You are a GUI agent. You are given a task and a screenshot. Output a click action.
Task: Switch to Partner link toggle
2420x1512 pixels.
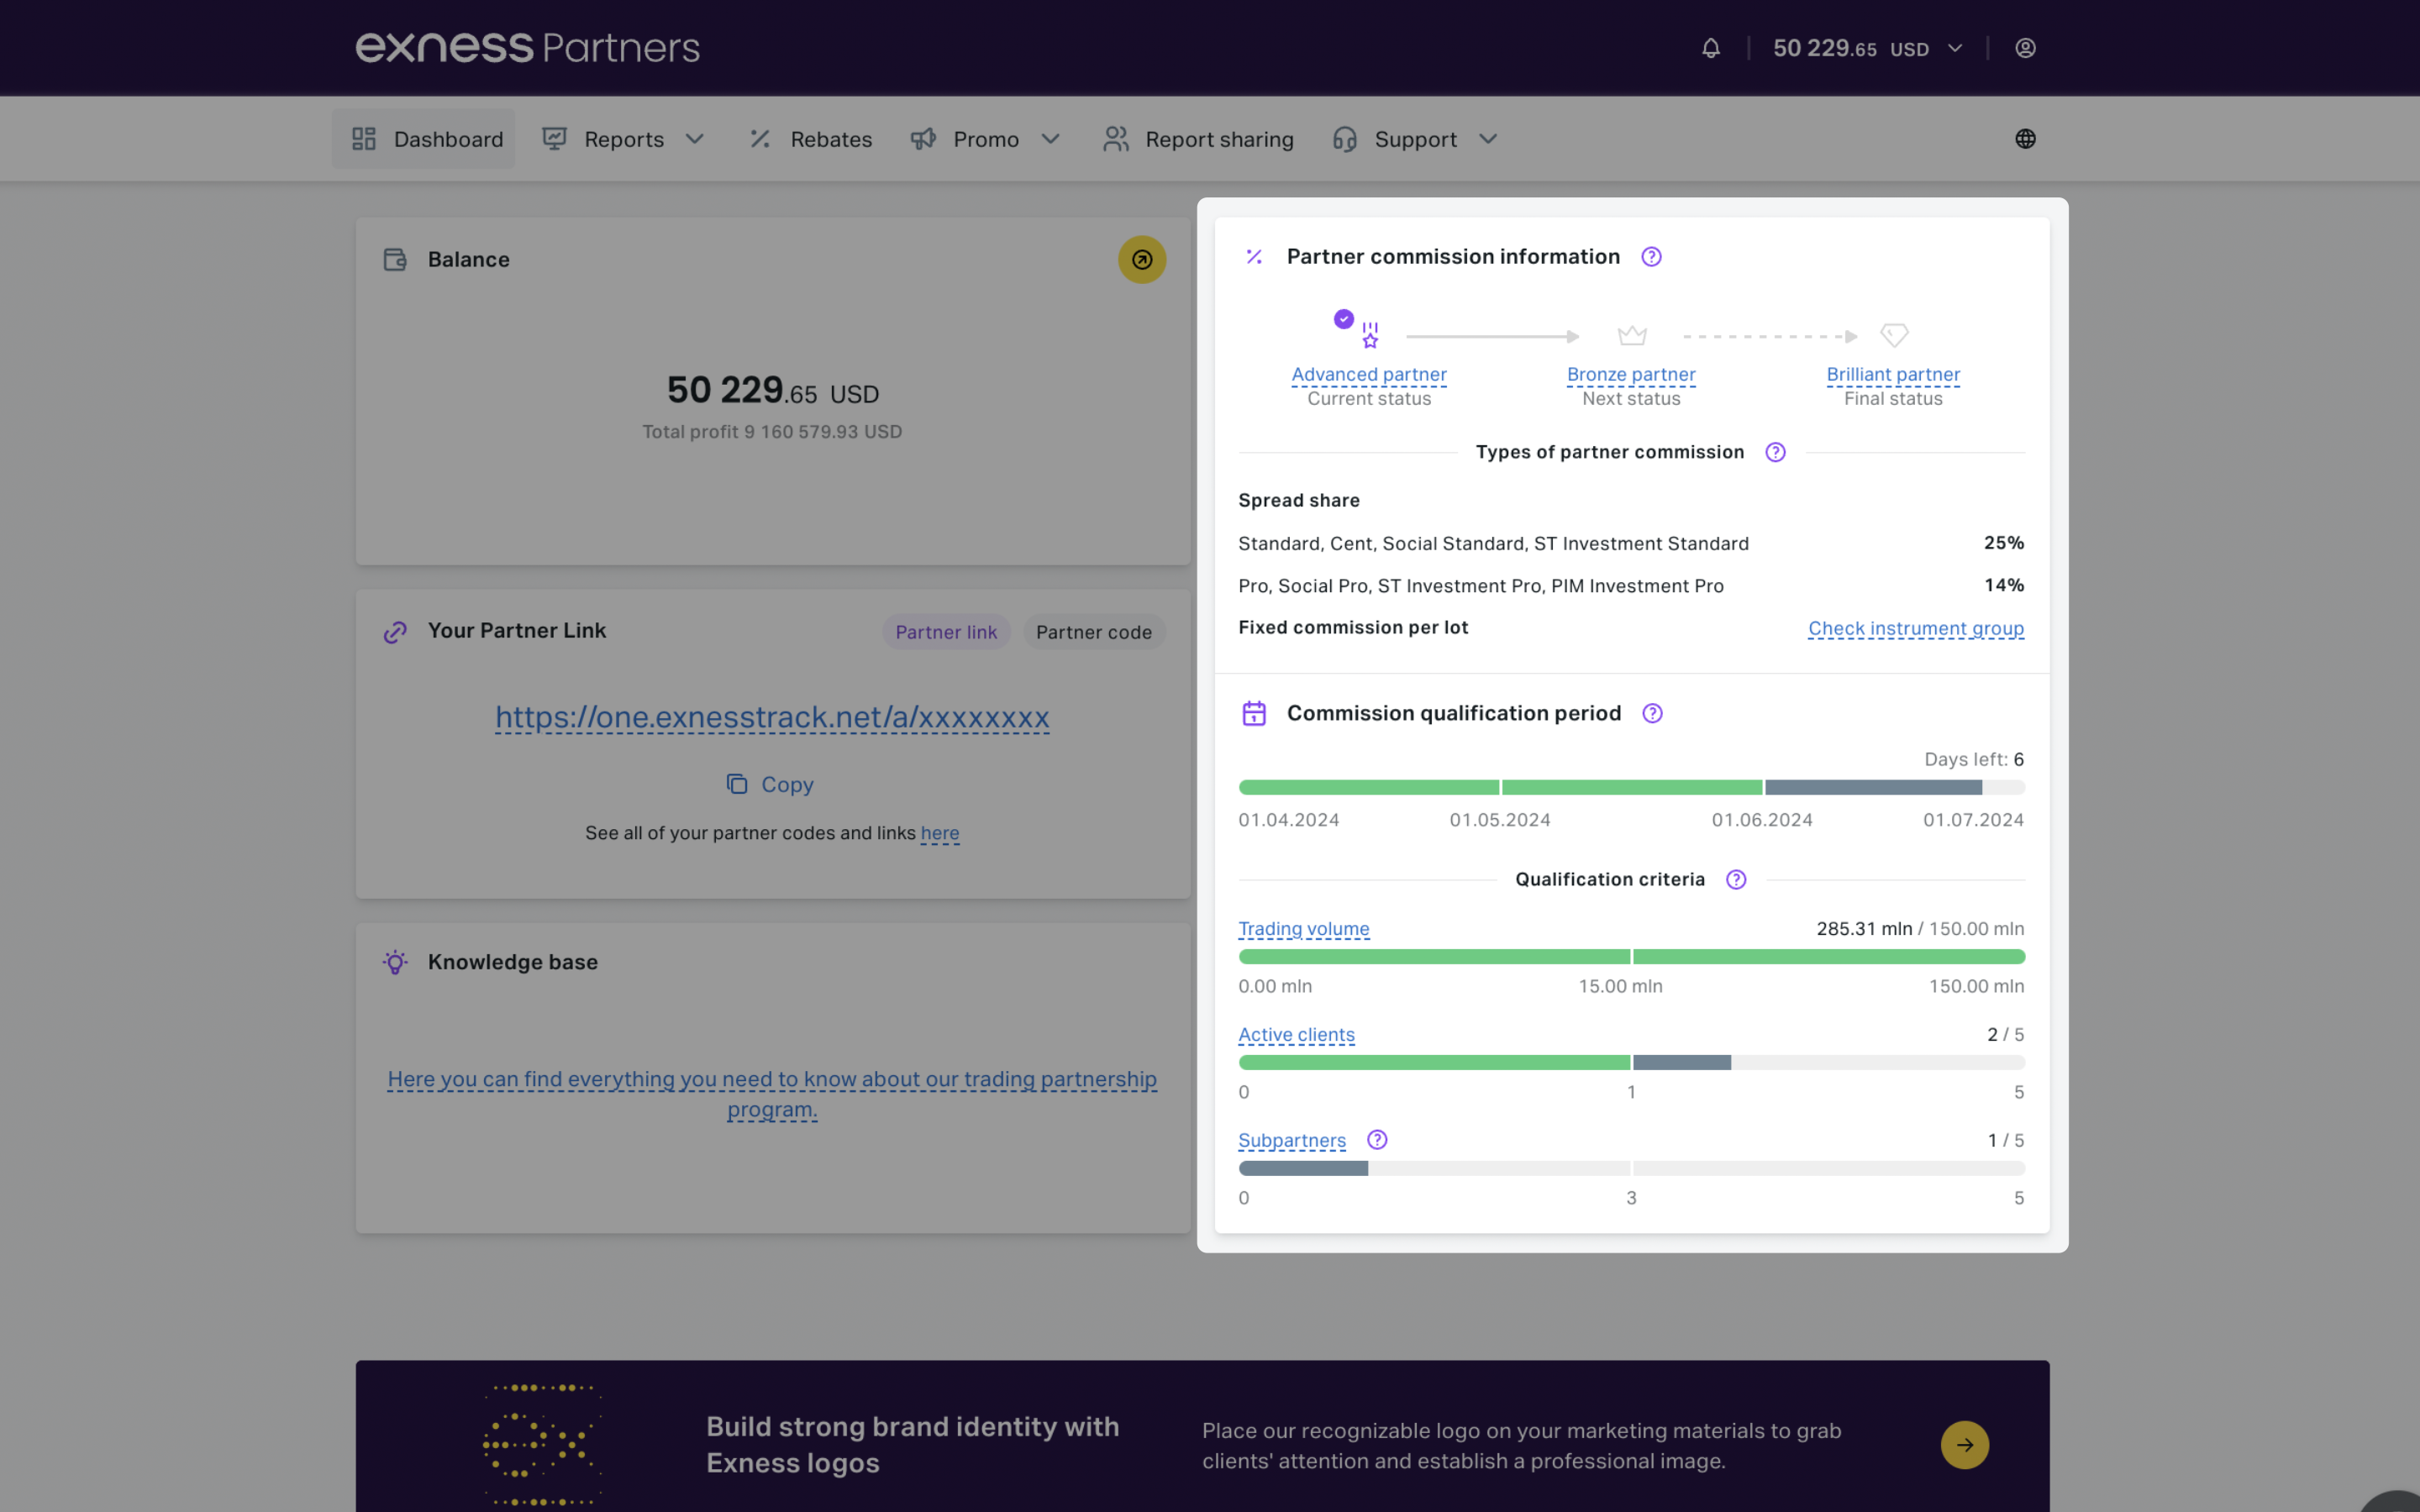tap(945, 632)
